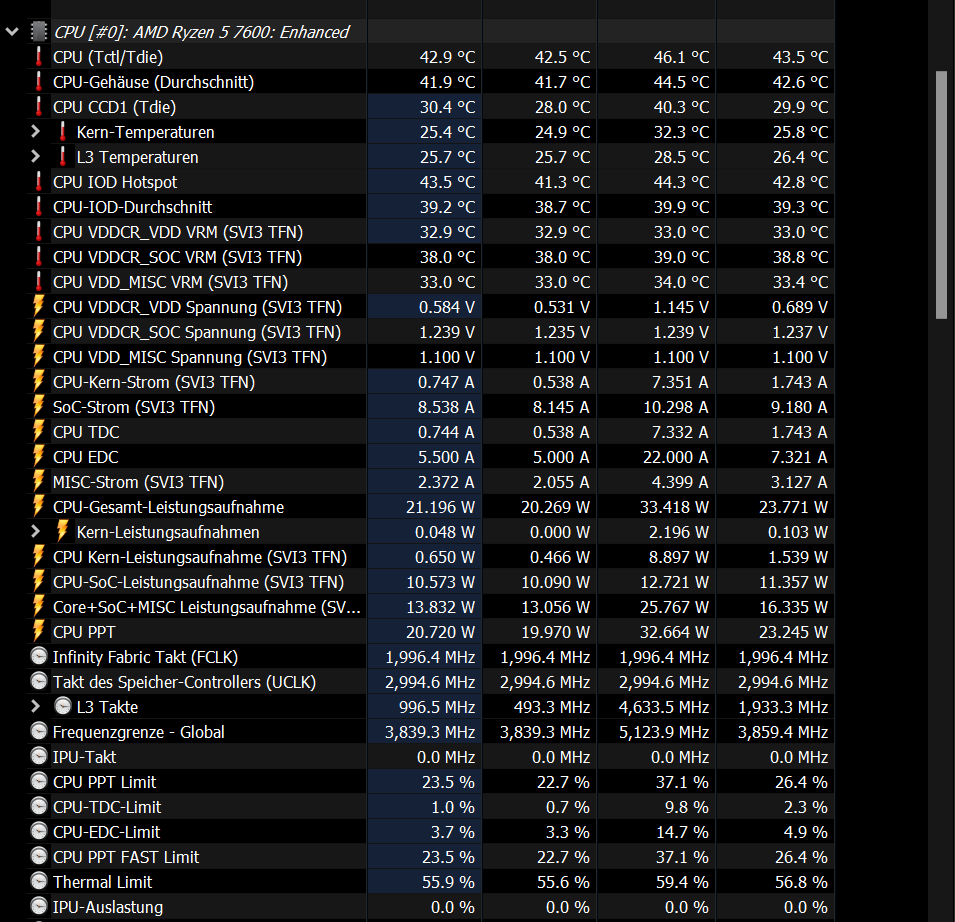
Task: Click the 42.9 °C current value of CPU (Tctl/Tdie)
Action: point(447,57)
